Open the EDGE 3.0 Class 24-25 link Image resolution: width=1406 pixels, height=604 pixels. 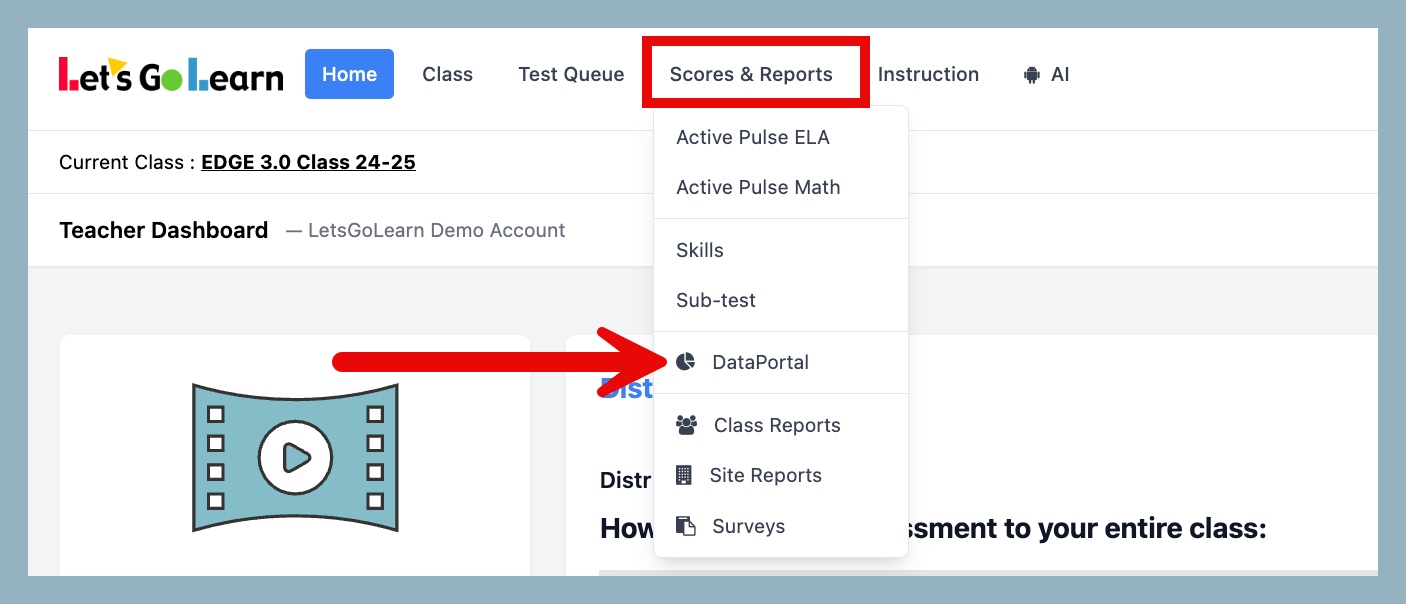click(308, 162)
